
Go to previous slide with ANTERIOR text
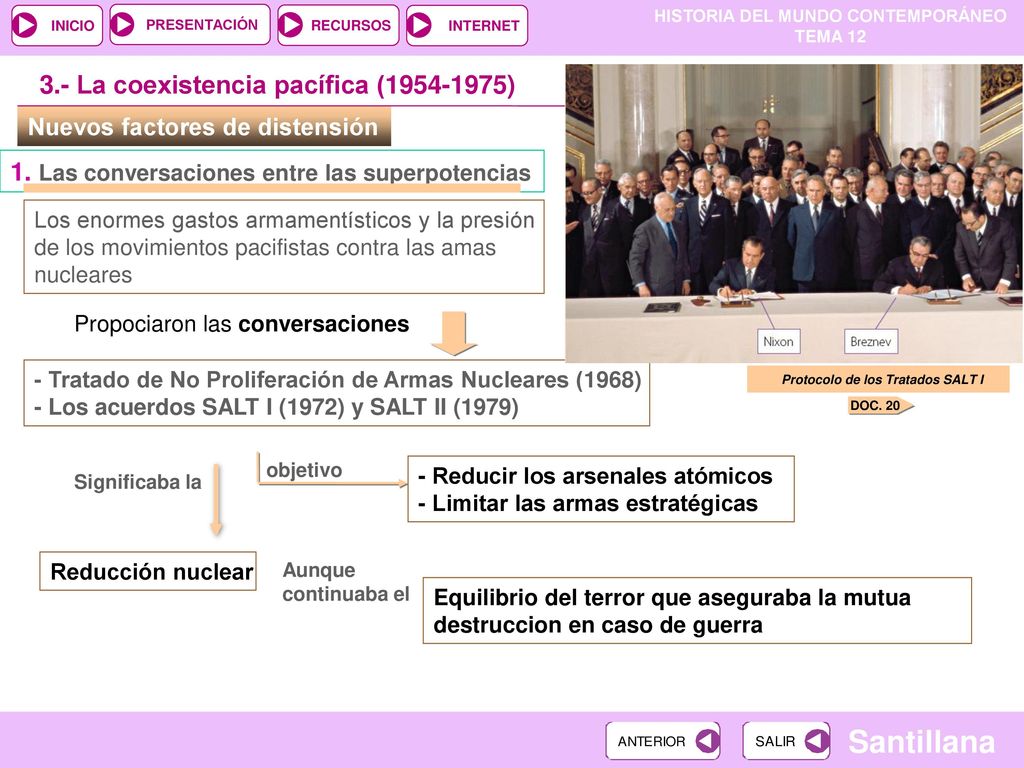point(651,741)
